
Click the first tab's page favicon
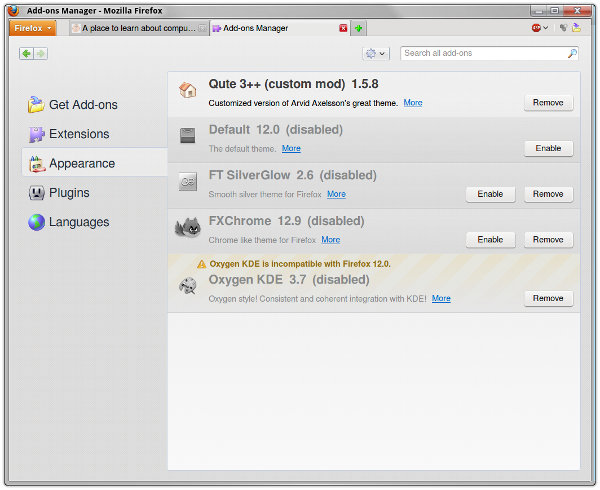coord(76,28)
